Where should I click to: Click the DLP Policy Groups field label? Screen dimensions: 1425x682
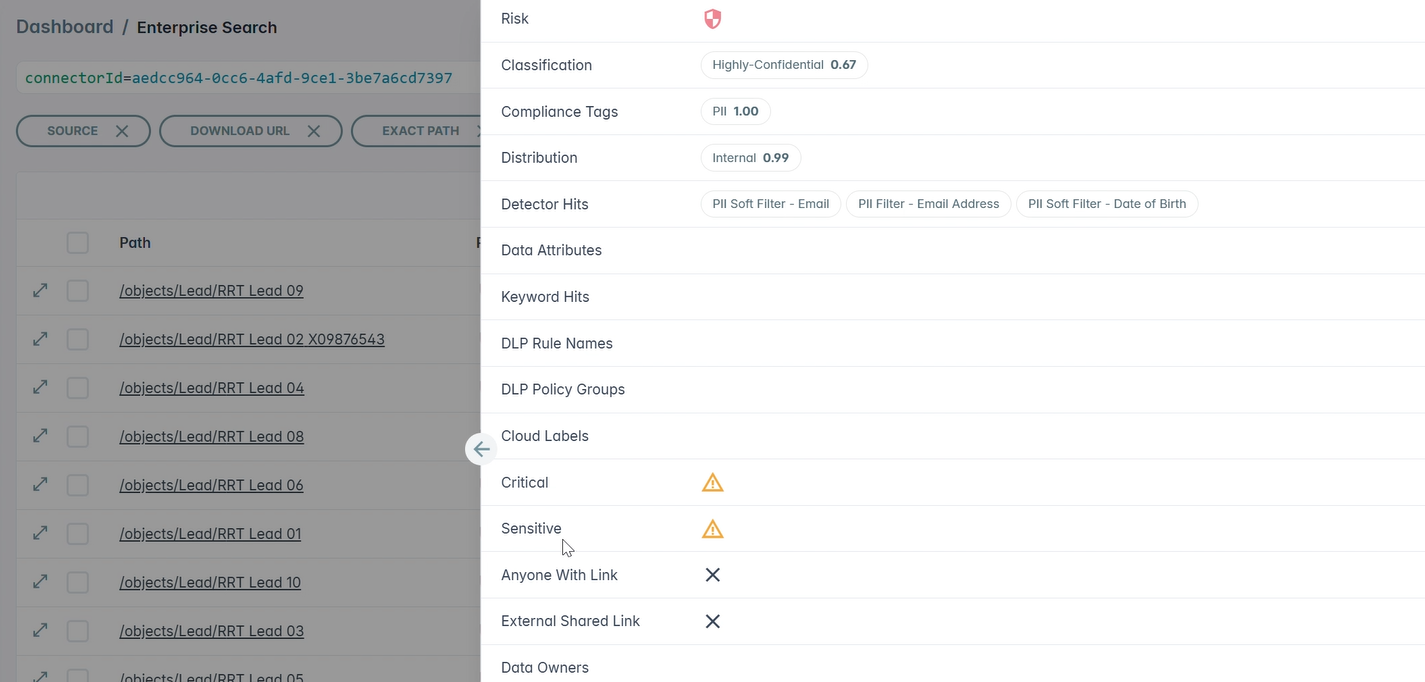pos(563,390)
